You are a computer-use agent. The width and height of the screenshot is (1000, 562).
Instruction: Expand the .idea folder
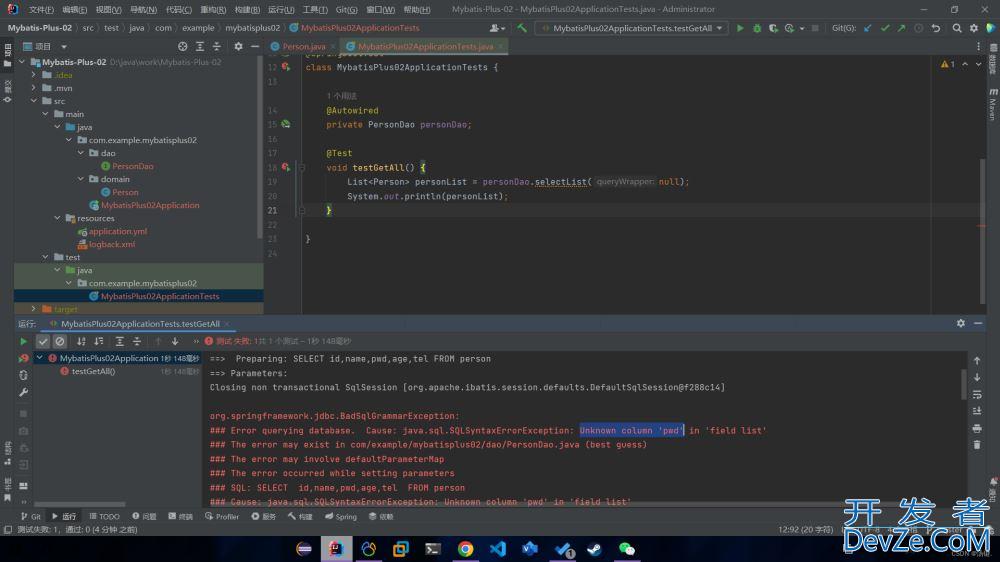[x=34, y=75]
